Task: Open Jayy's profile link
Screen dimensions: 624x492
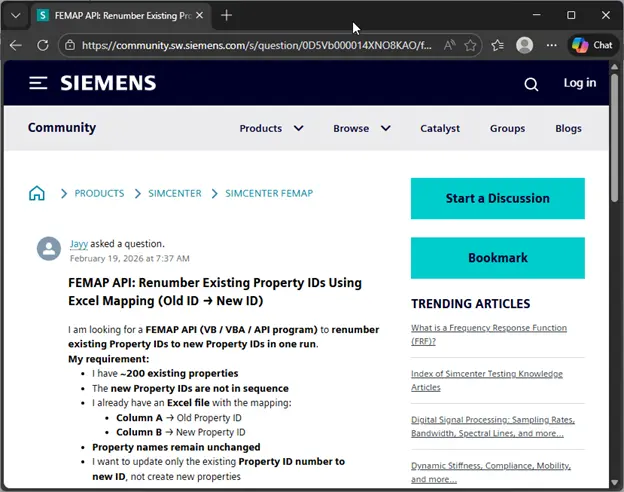Action: pyautogui.click(x=79, y=244)
